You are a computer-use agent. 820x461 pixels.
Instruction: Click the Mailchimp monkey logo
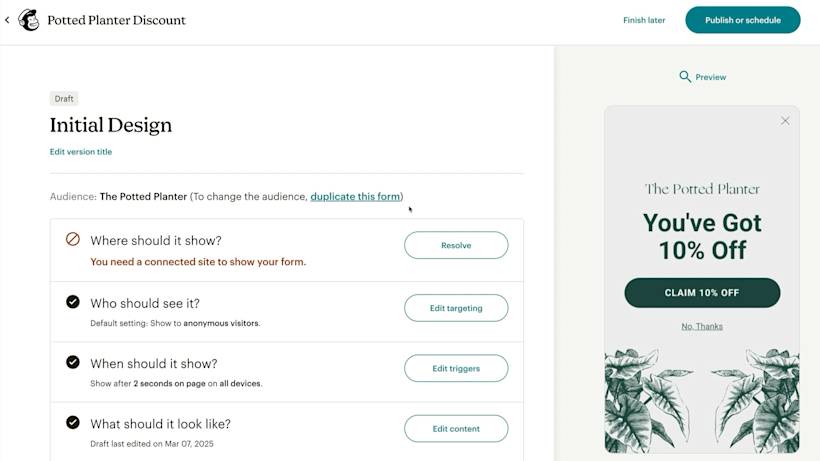[29, 20]
